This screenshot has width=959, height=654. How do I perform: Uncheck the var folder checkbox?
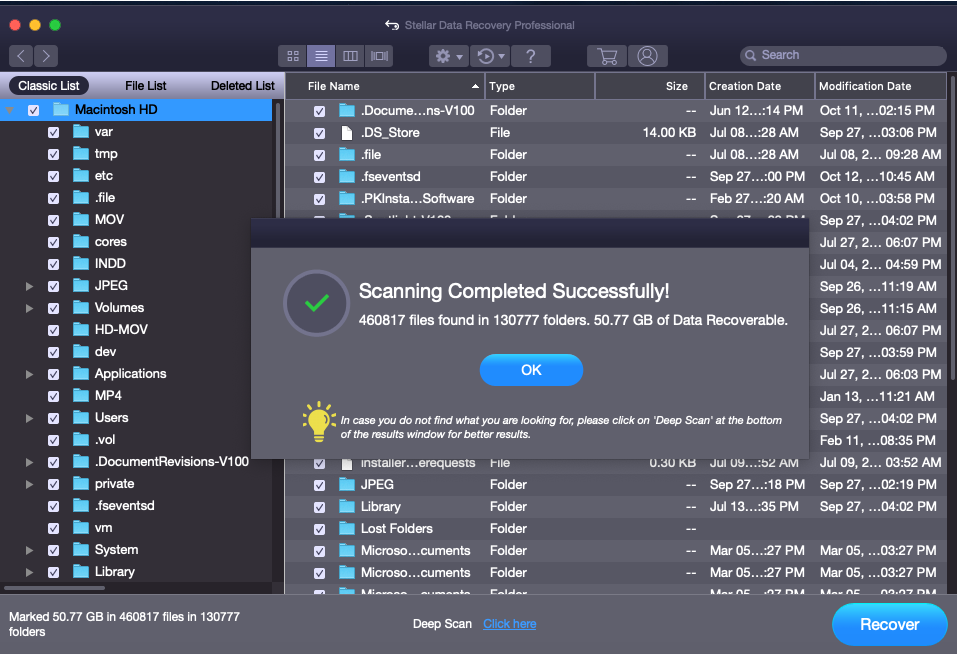pyautogui.click(x=53, y=132)
